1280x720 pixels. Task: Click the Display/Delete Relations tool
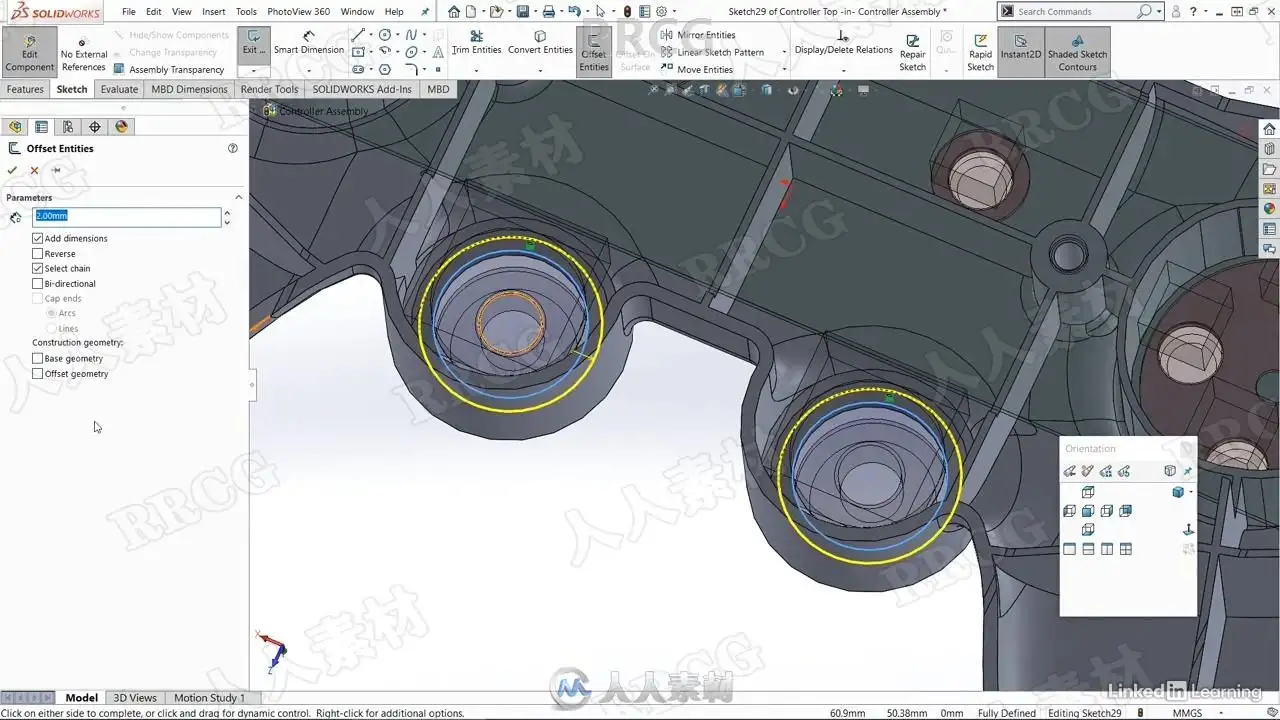tap(843, 42)
